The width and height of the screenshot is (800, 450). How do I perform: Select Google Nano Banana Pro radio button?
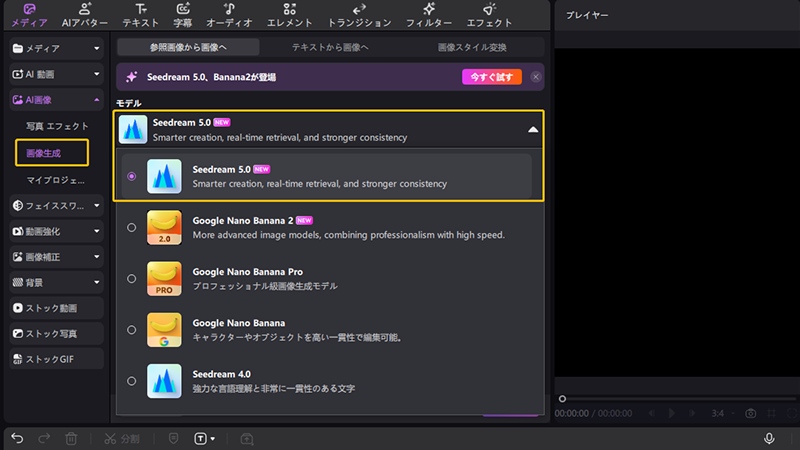pos(132,279)
